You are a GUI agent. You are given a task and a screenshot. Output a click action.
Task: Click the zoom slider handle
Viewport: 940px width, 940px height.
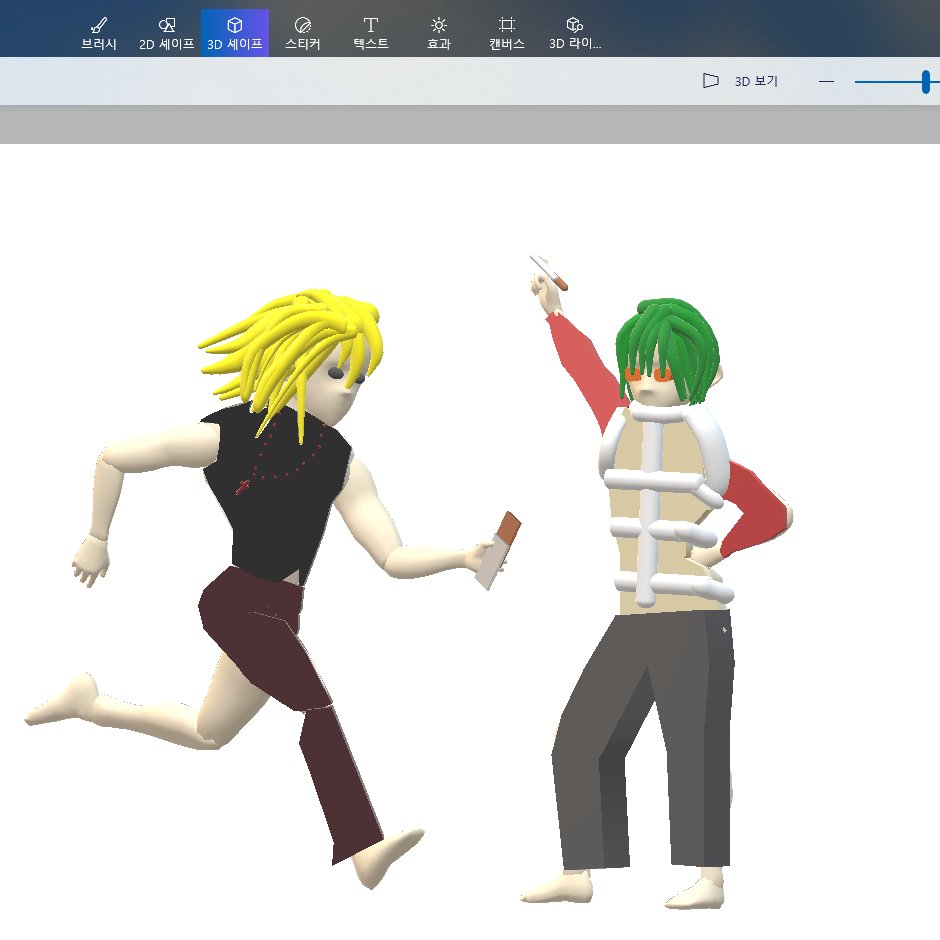coord(924,81)
